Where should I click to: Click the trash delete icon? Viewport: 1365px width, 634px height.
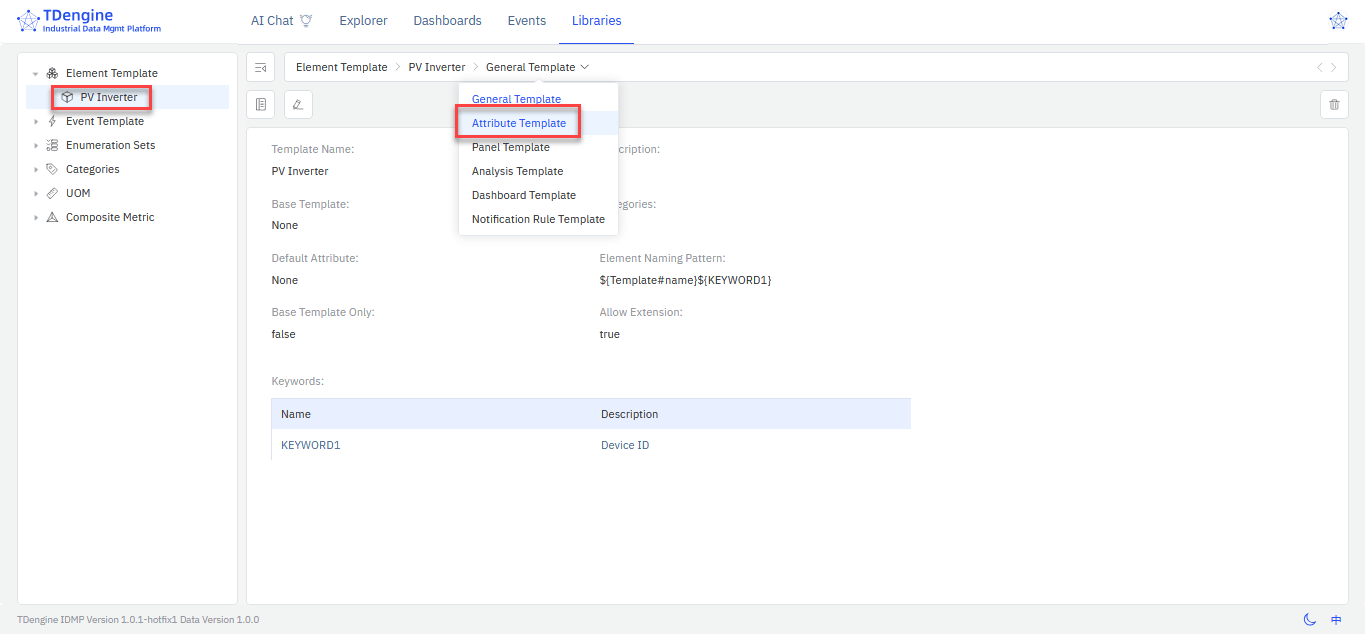[1334, 104]
